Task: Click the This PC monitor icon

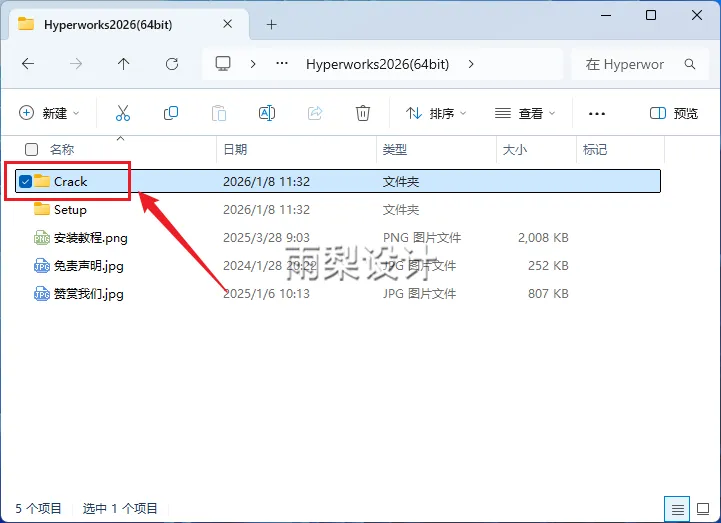Action: (x=223, y=63)
